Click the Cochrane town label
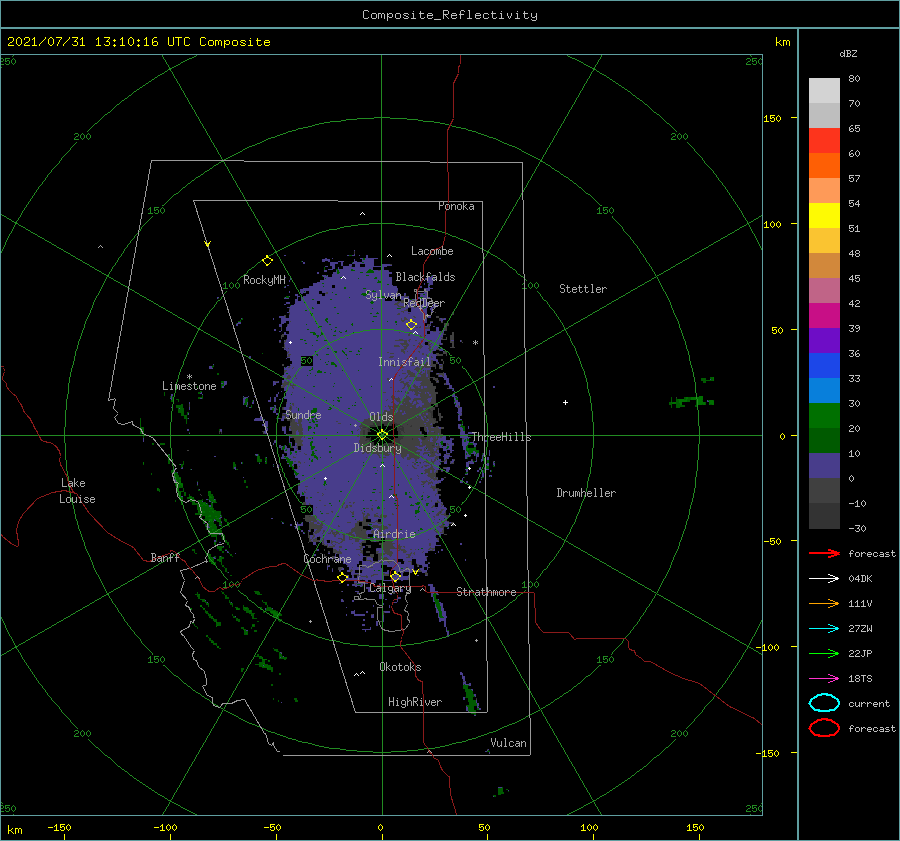 327,559
